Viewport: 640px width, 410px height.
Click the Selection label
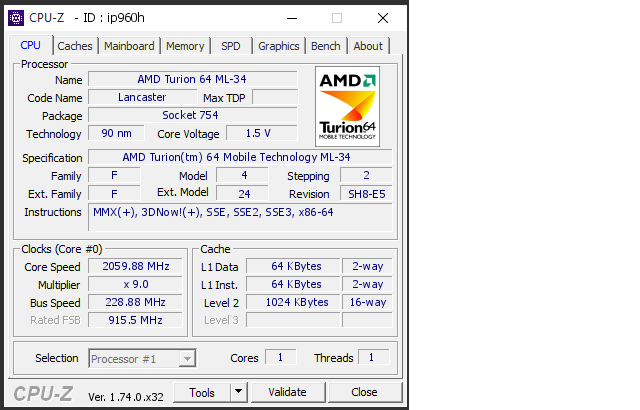click(57, 358)
